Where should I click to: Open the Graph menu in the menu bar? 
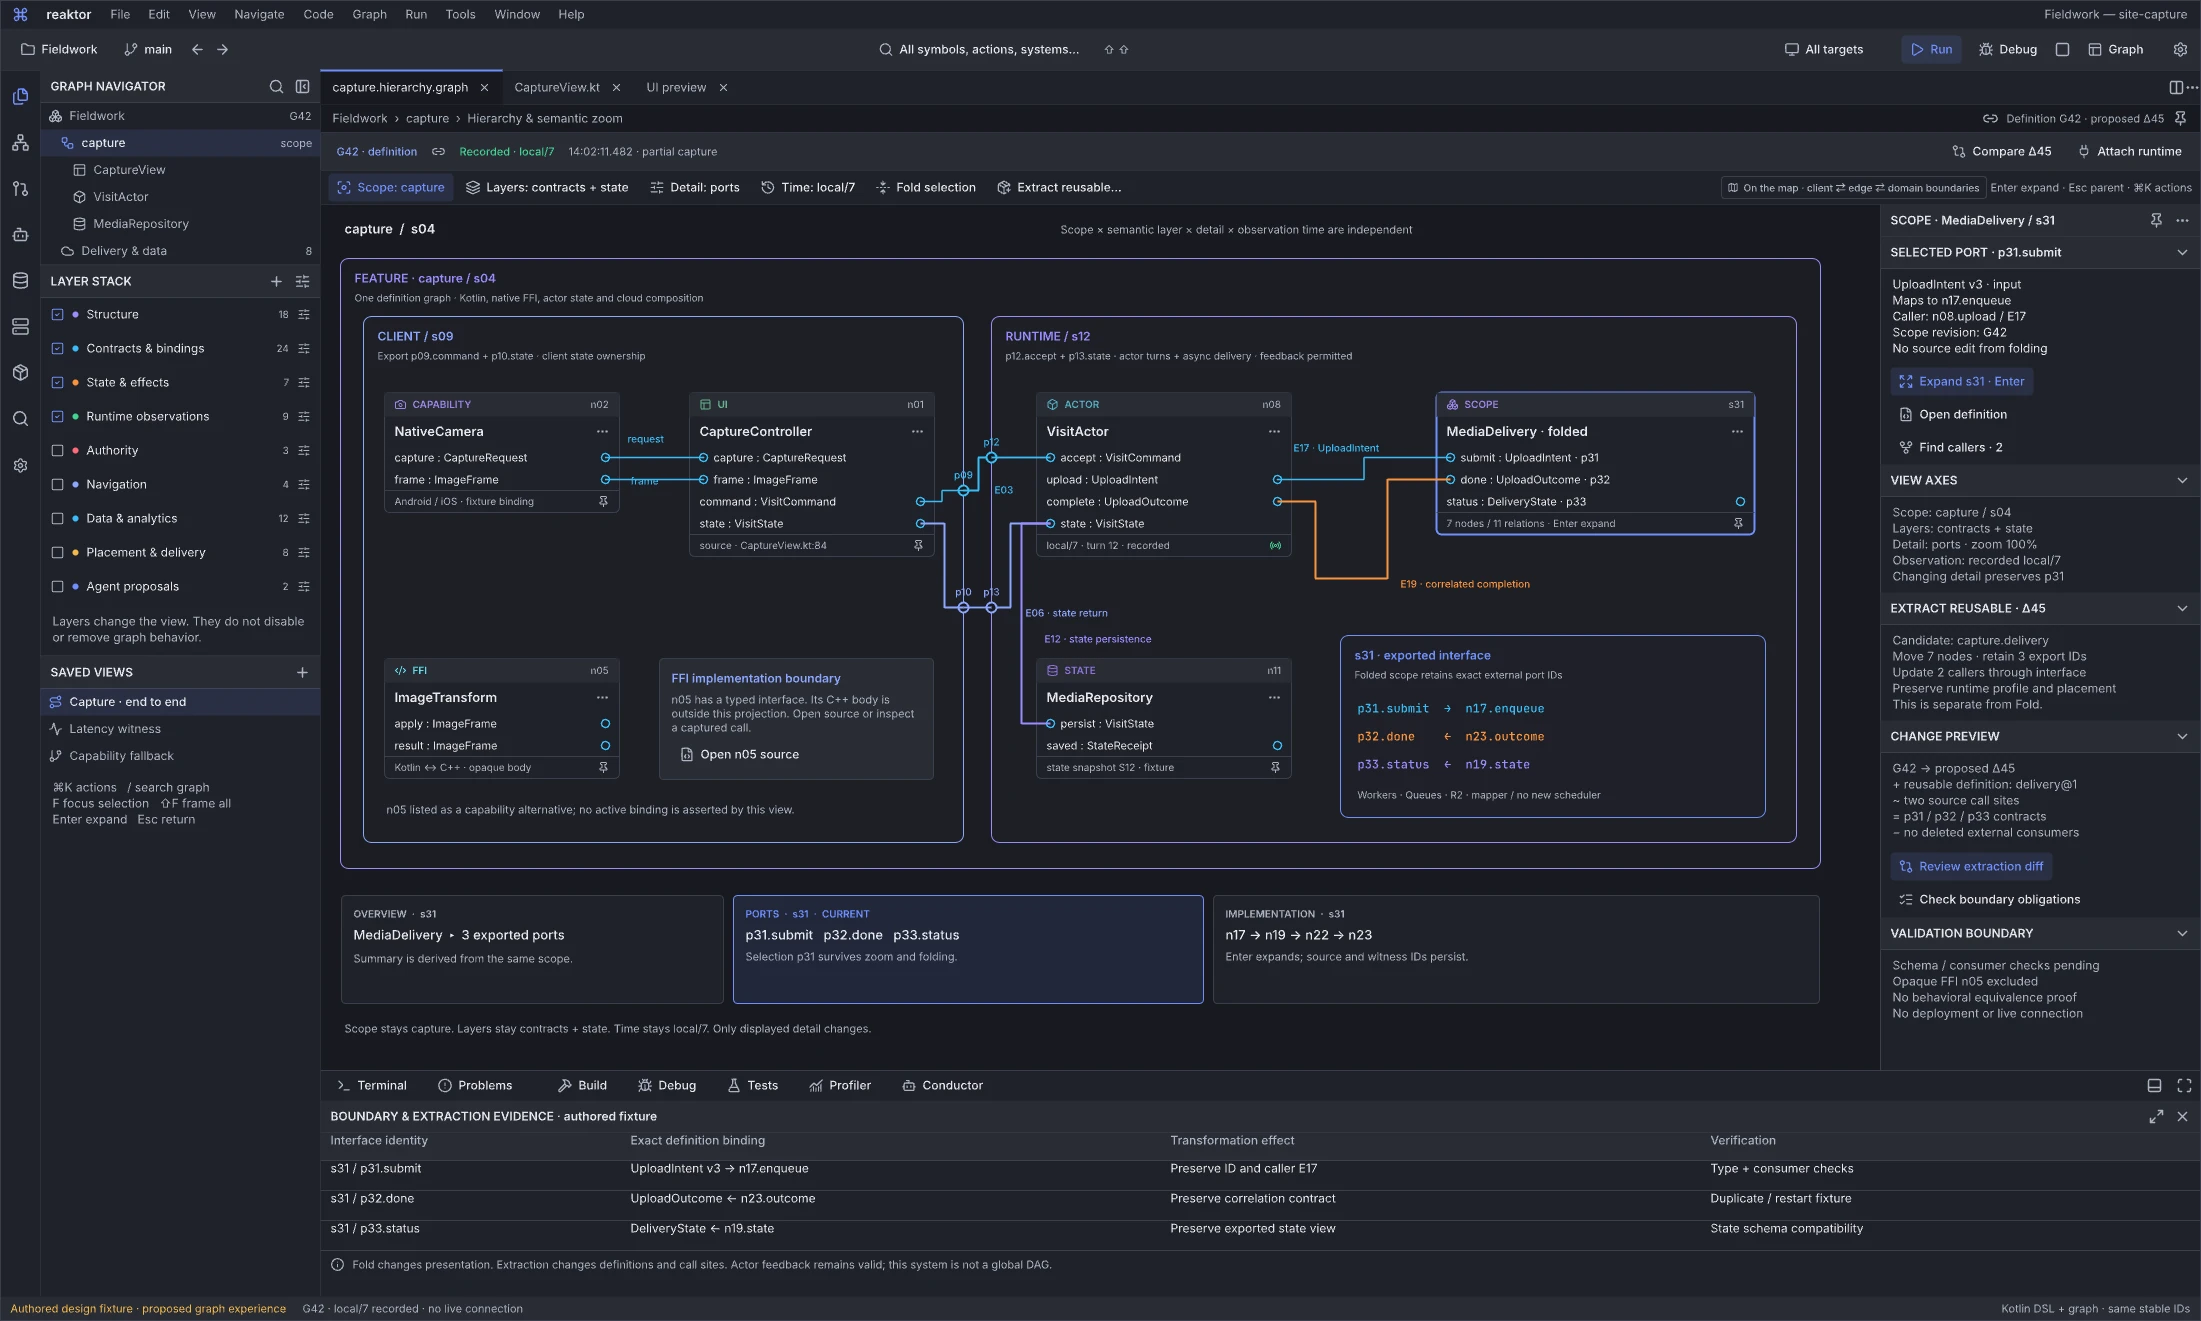click(x=369, y=14)
